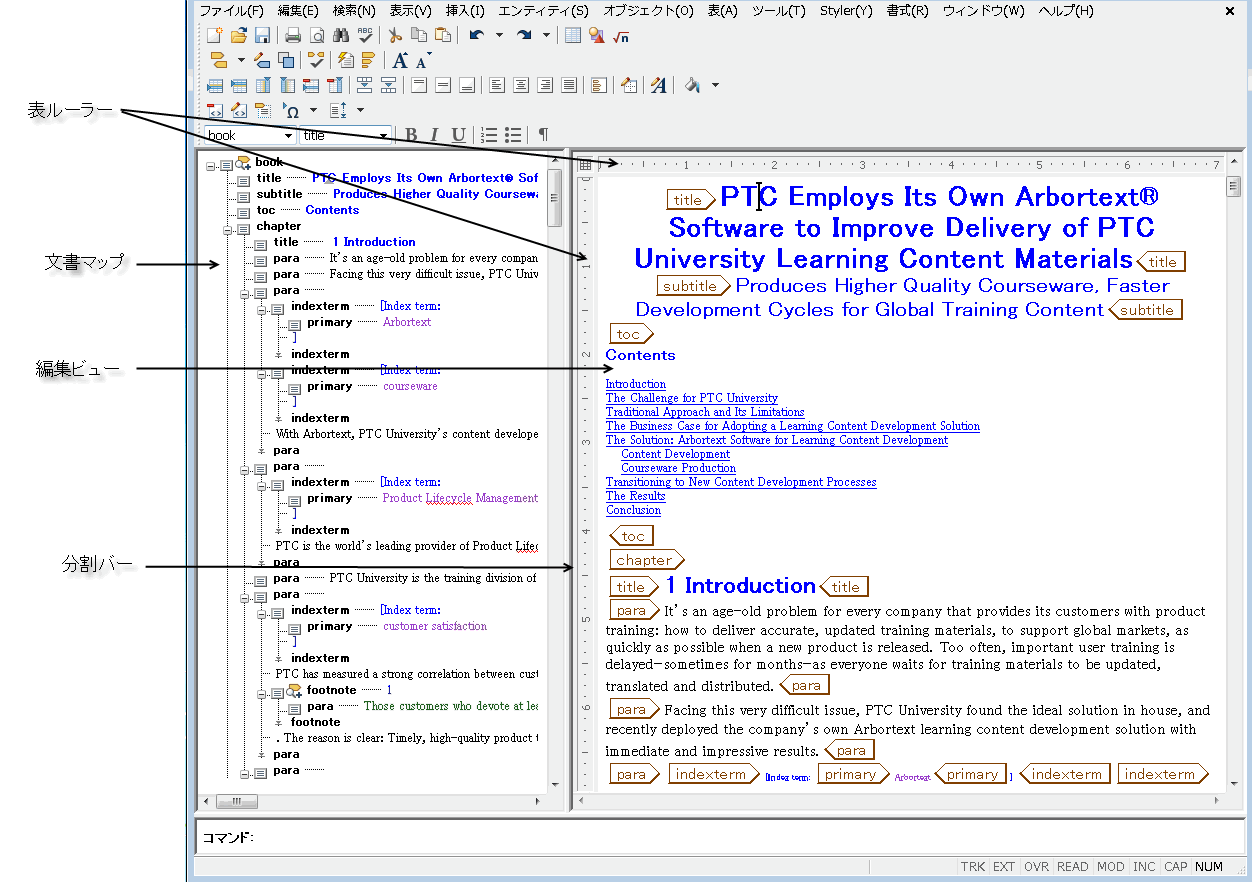The image size is (1252, 882).
Task: Click The Results contents link
Action: pos(636,496)
